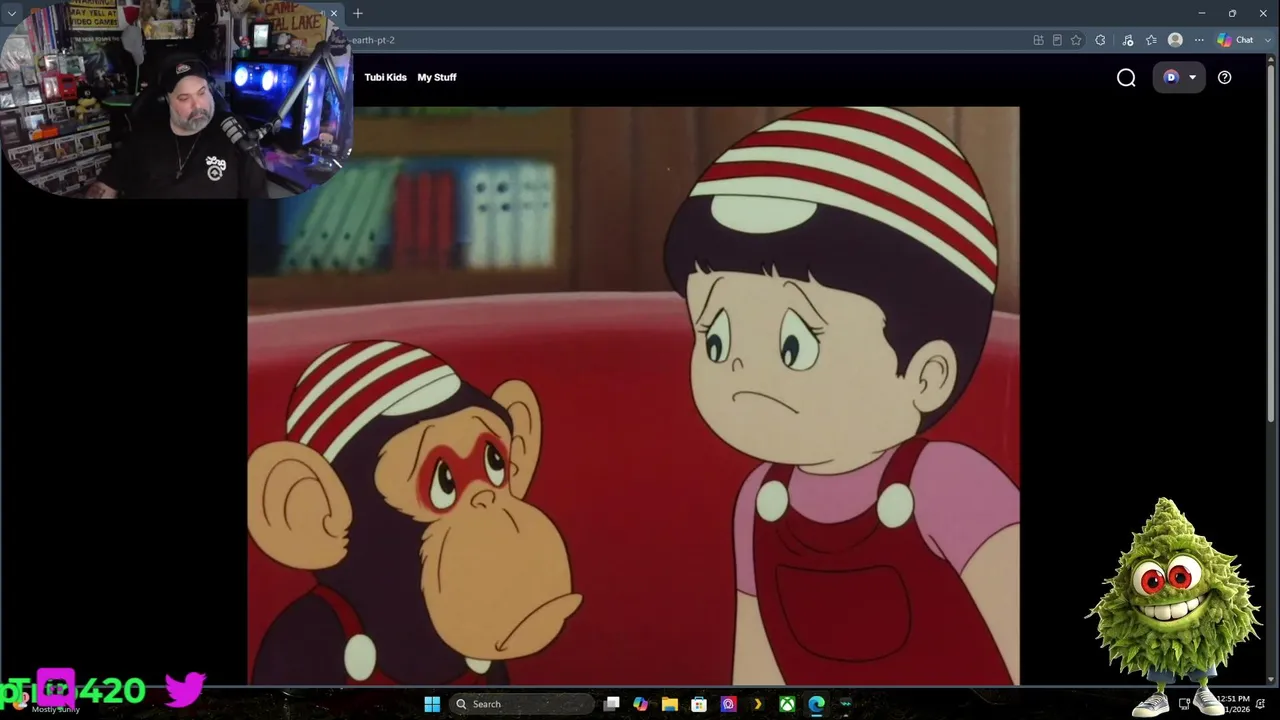Viewport: 1280px width, 720px height.
Task: Open the browser extensions menu
Action: [1100, 40]
